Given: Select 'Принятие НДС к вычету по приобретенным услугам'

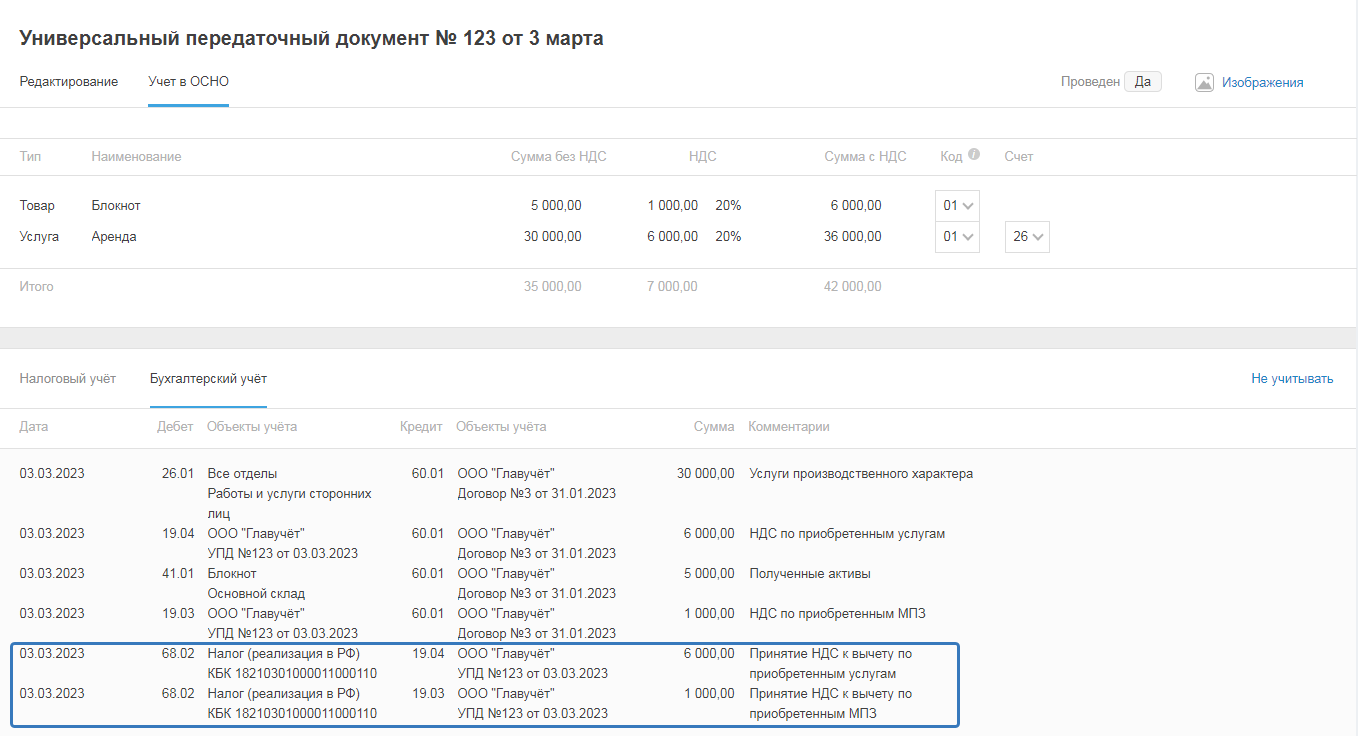Looking at the screenshot, I should pyautogui.click(x=830, y=663).
